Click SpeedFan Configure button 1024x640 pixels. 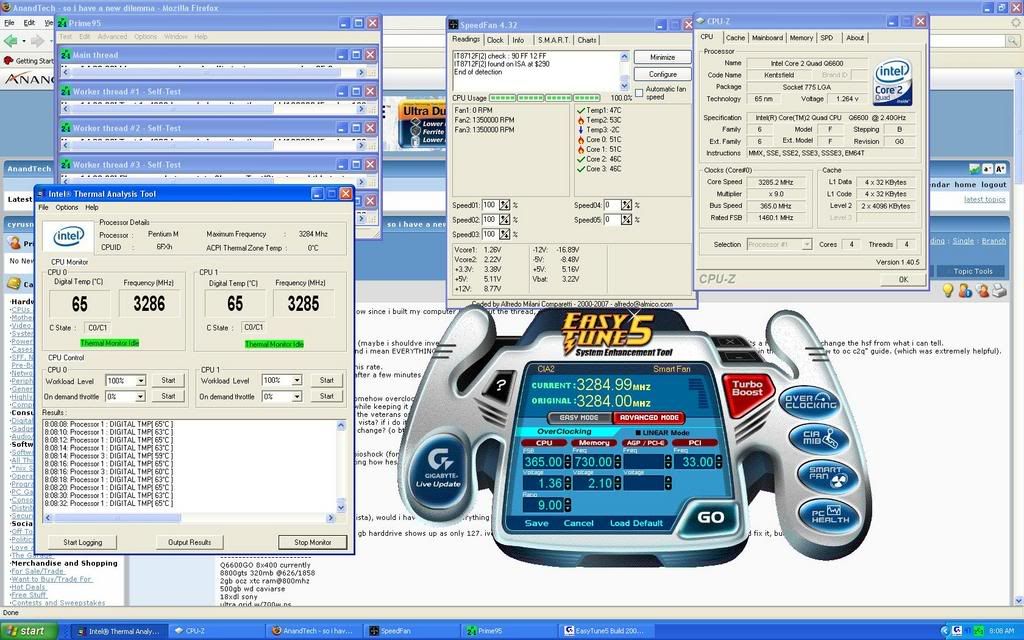click(662, 74)
